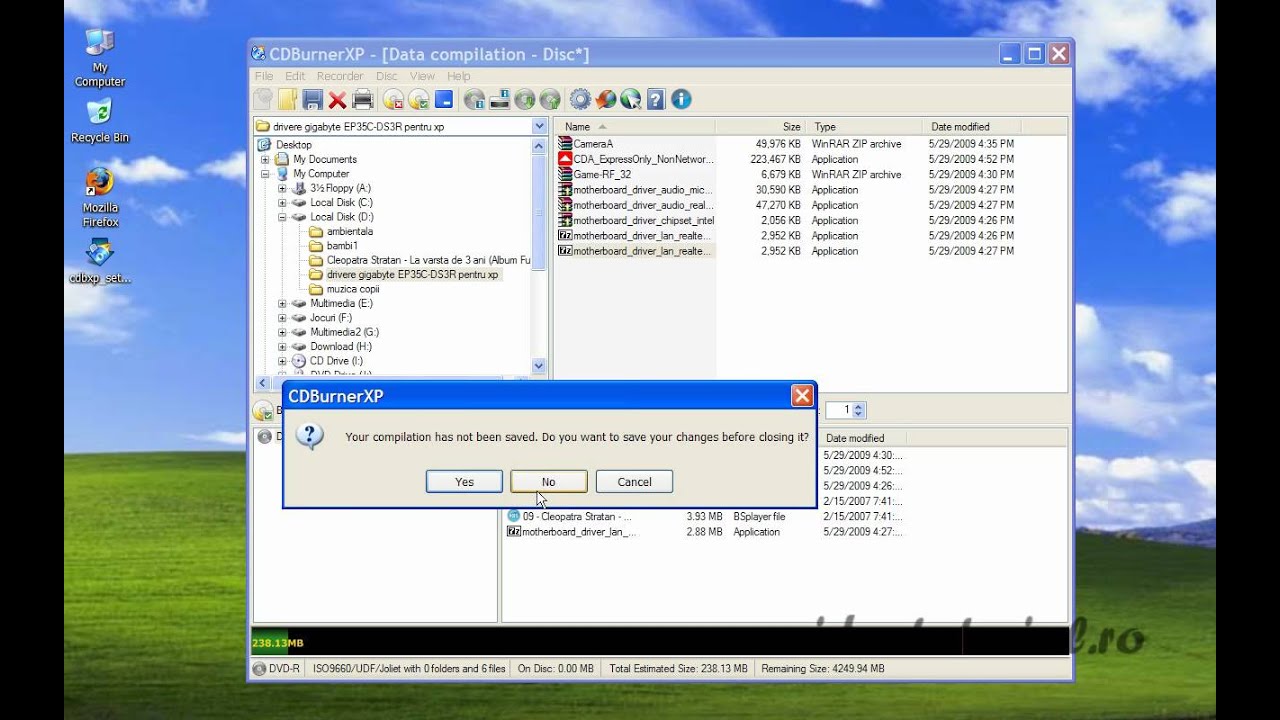Image resolution: width=1280 pixels, height=720 pixels.
Task: Click the greyed-out New compilation toolbar icon
Action: tap(263, 99)
